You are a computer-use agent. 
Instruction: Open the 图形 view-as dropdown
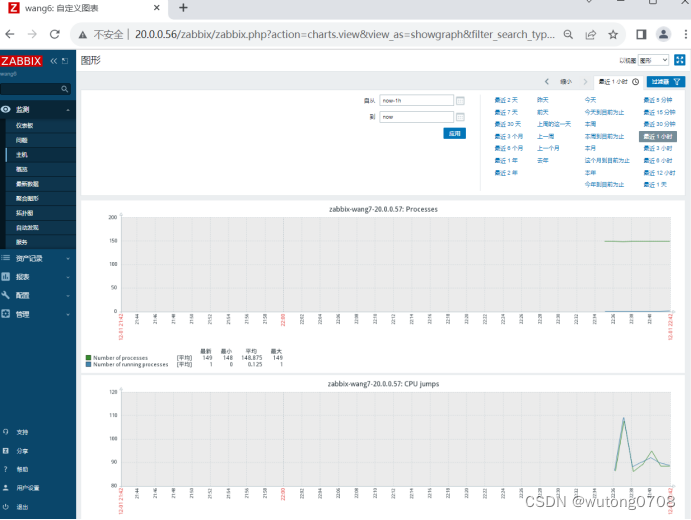click(x=654, y=60)
